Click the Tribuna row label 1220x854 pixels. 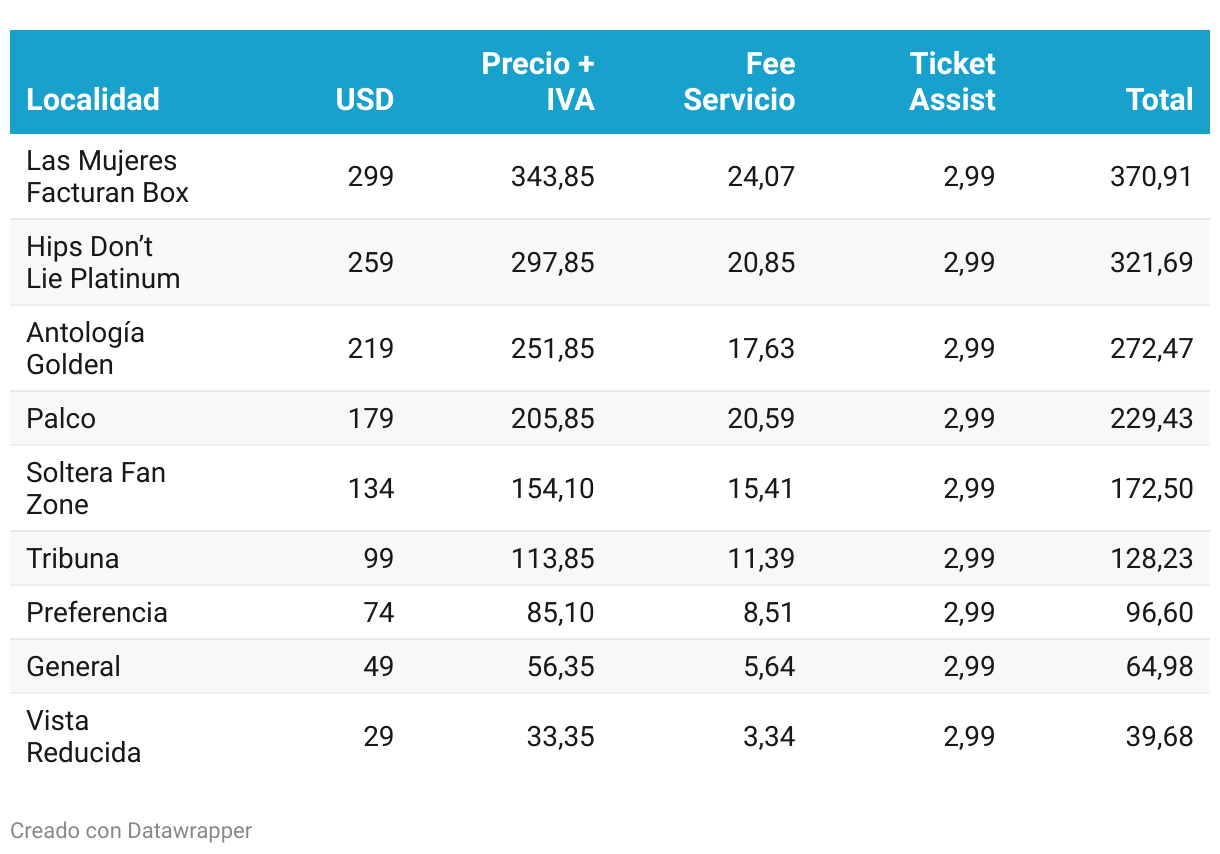click(73, 558)
